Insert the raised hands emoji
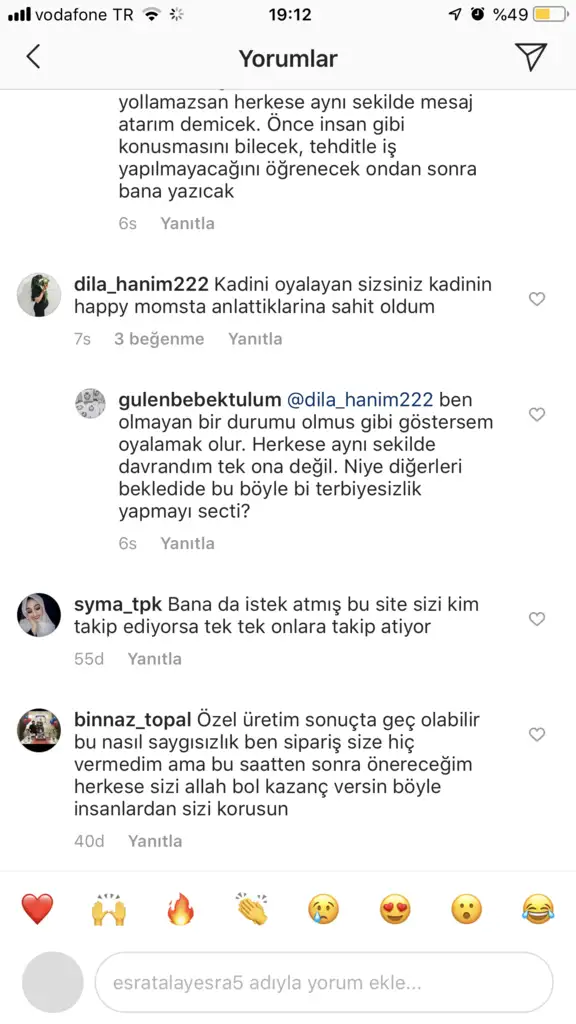The width and height of the screenshot is (576, 1024). tap(108, 909)
